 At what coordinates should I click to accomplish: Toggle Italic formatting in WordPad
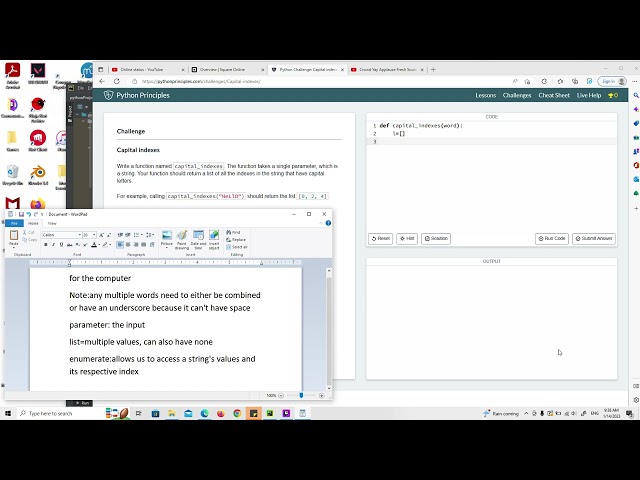(x=53, y=244)
